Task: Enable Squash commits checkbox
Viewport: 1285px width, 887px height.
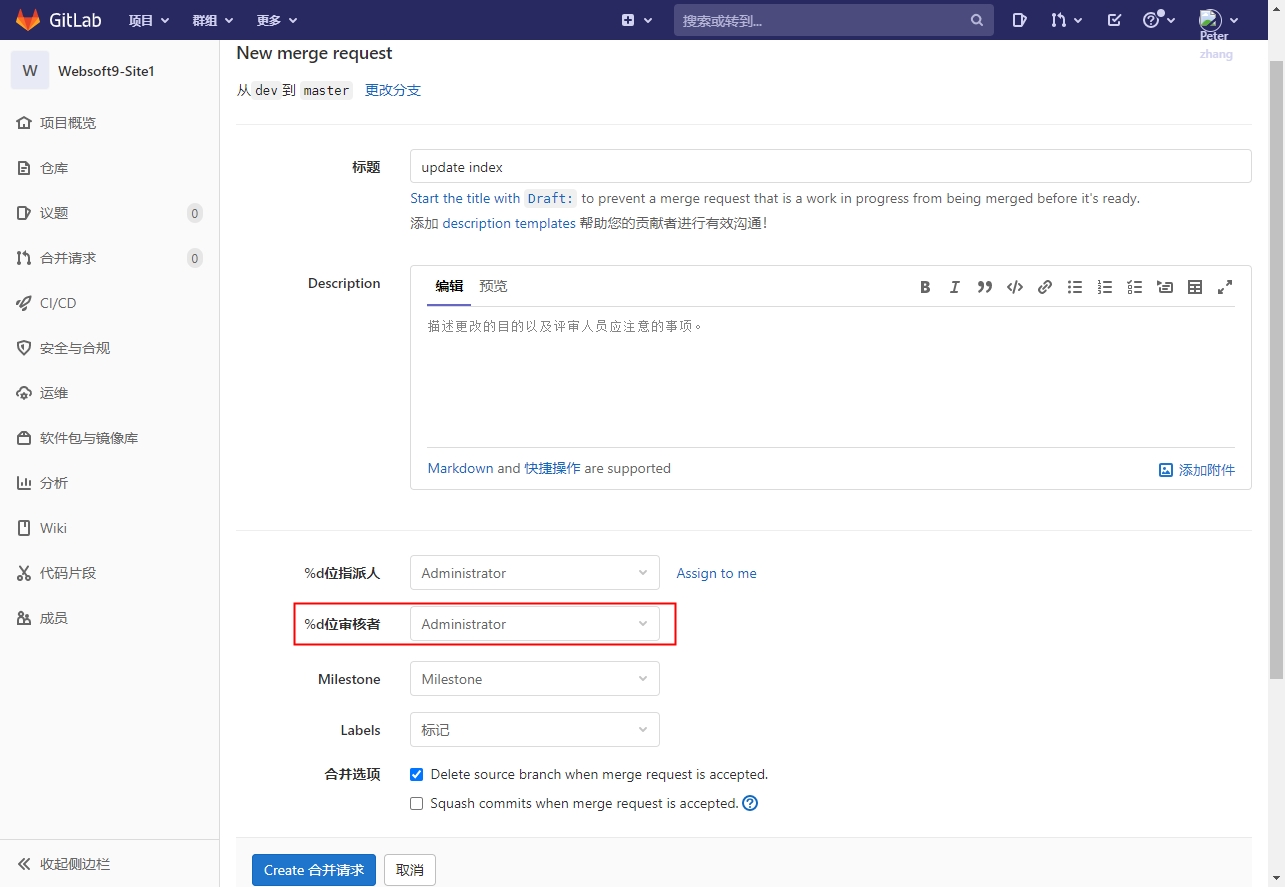Action: point(417,803)
